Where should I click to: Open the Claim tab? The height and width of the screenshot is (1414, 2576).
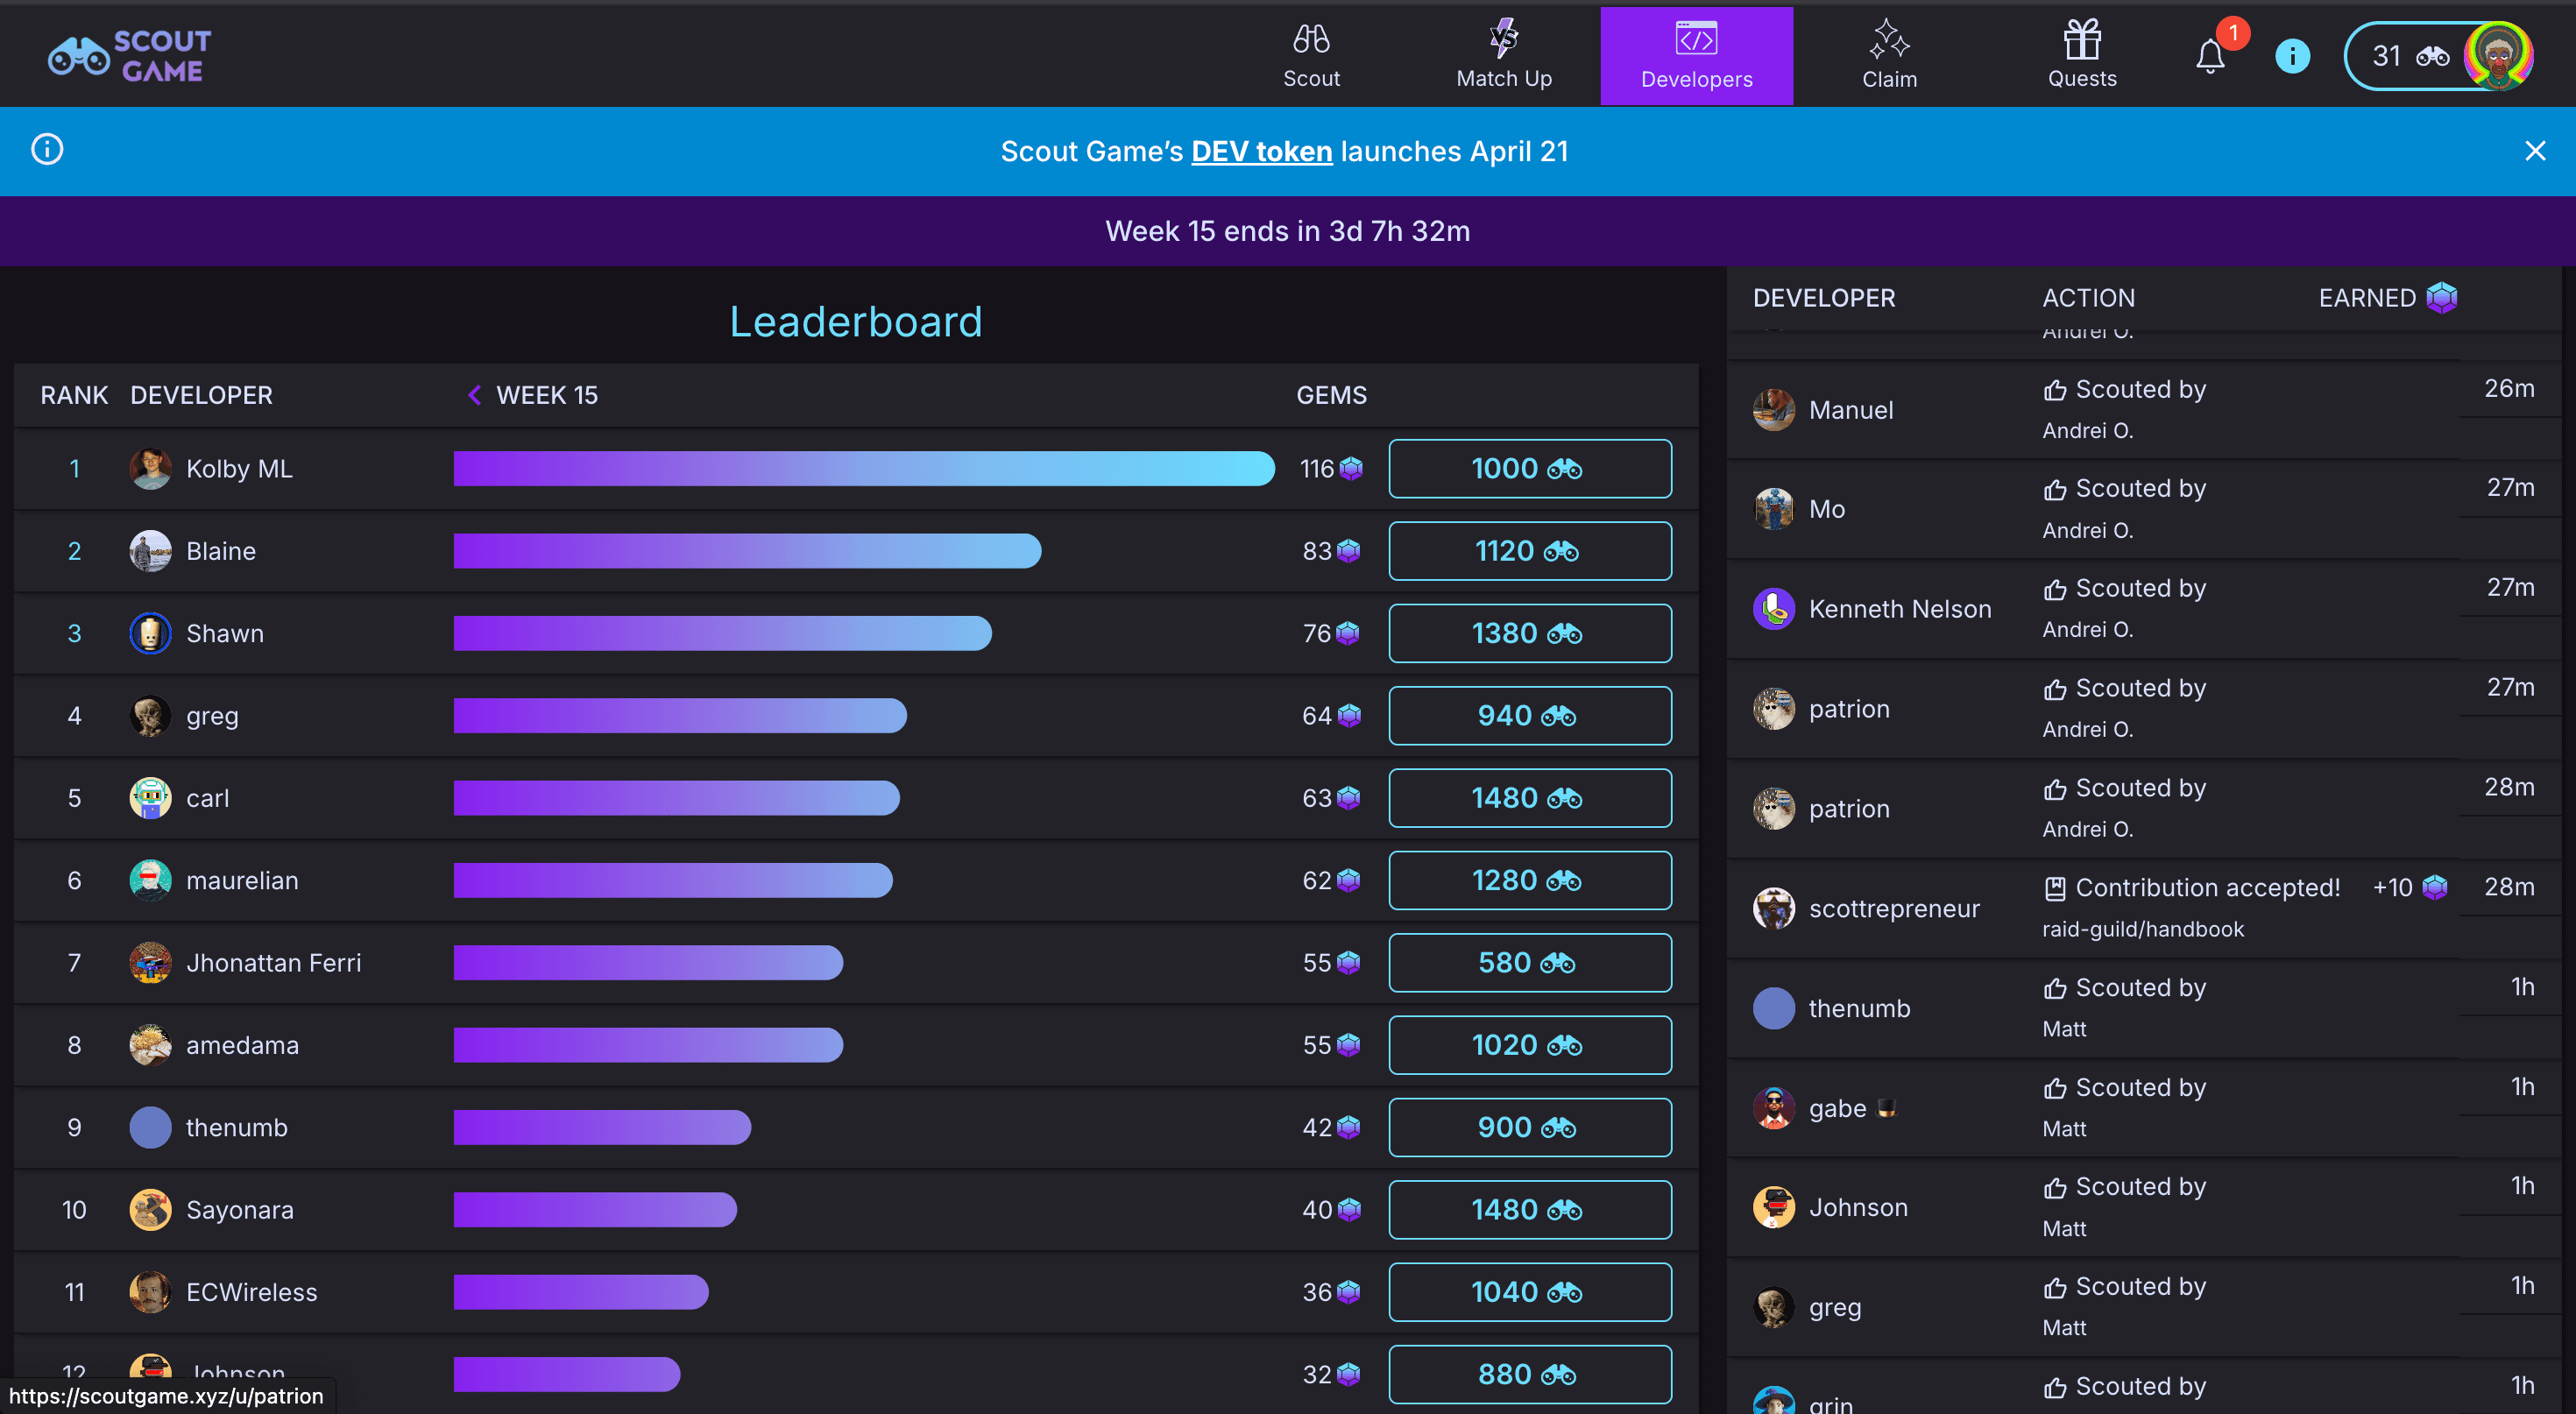[x=1889, y=56]
